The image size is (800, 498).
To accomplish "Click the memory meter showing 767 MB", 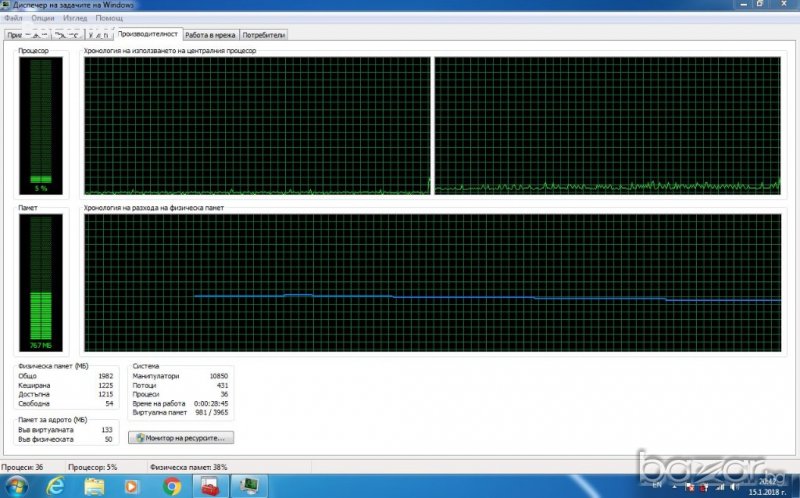I will [x=40, y=282].
